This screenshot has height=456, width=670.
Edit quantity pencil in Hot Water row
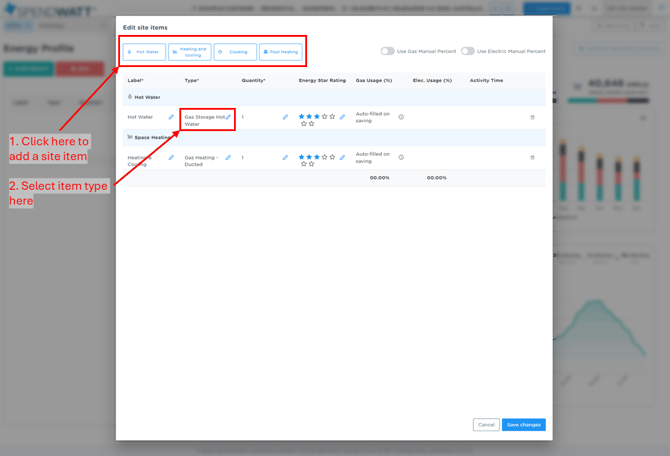click(x=285, y=117)
